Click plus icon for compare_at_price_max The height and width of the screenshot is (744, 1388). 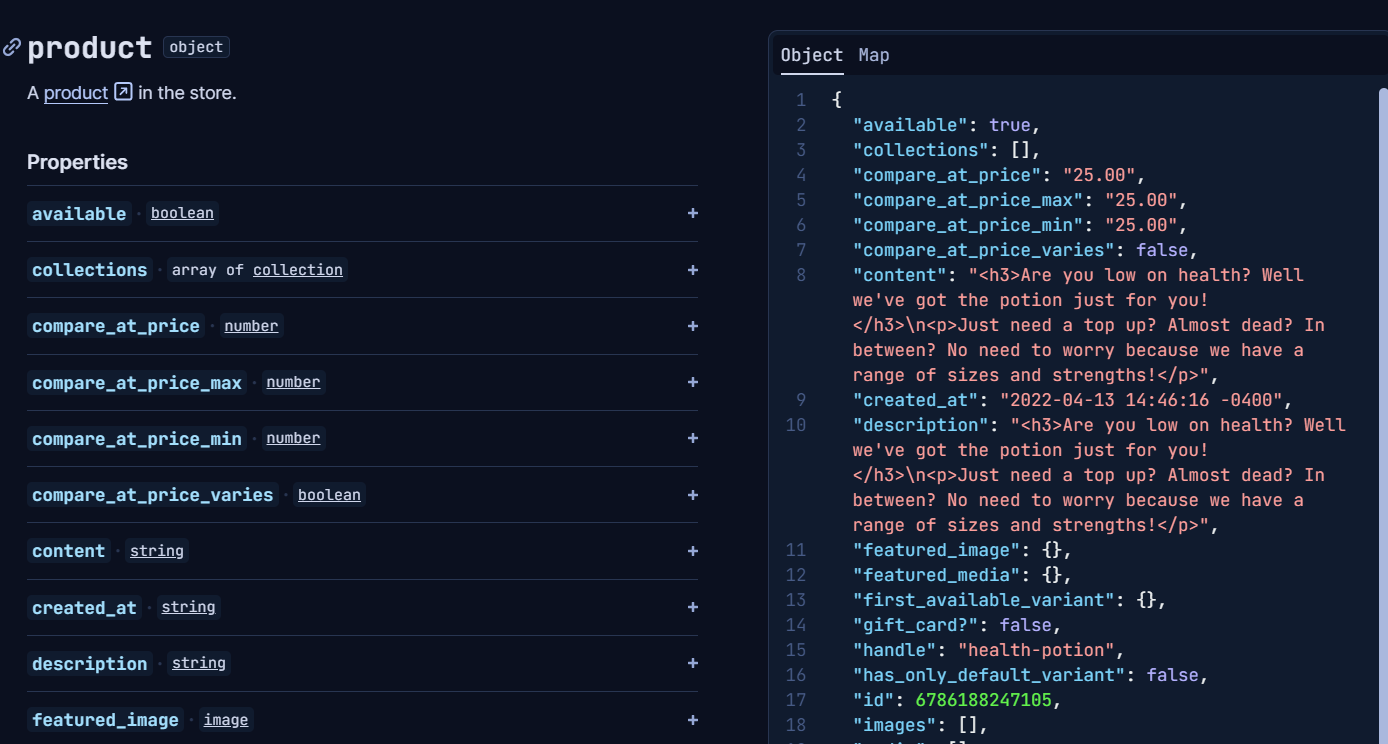pyautogui.click(x=692, y=382)
